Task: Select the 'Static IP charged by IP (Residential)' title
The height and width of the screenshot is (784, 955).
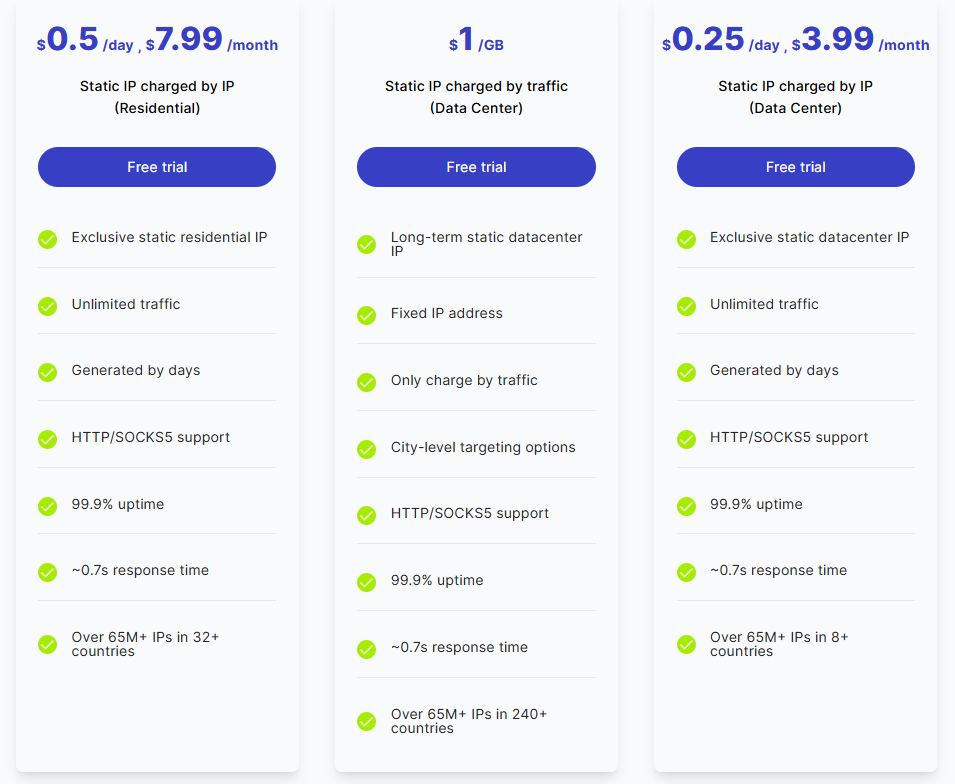Action: tap(157, 97)
